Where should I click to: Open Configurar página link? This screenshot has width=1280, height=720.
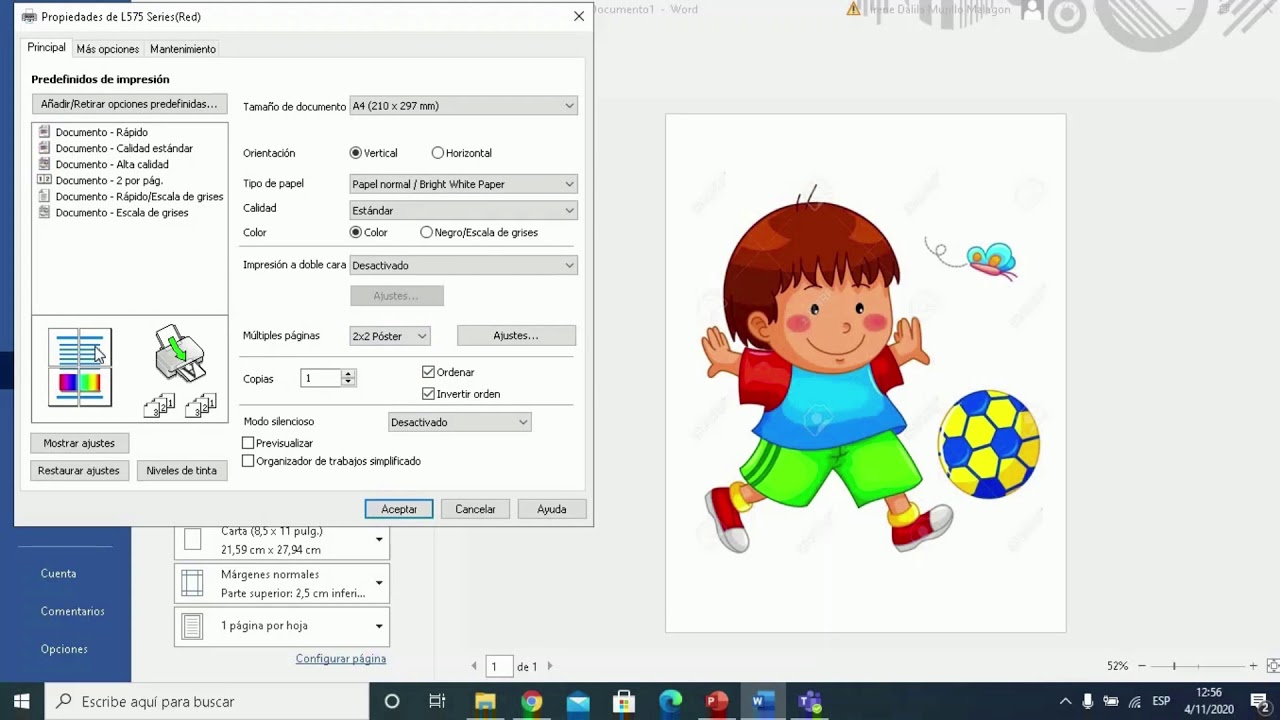341,659
